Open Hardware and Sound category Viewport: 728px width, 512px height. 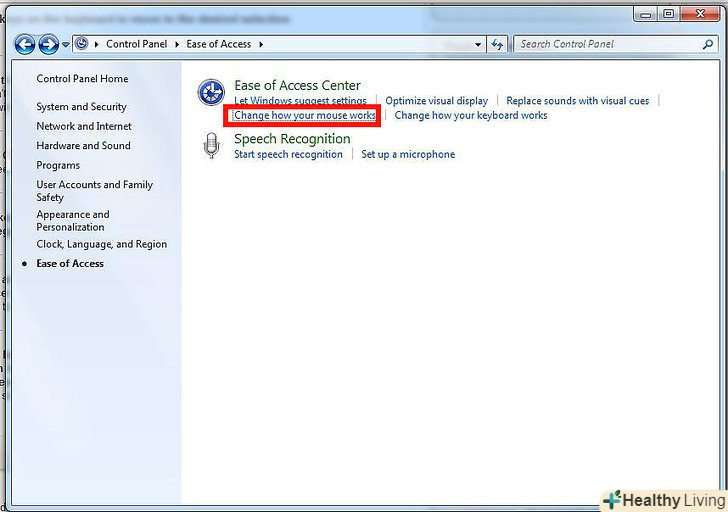(84, 146)
